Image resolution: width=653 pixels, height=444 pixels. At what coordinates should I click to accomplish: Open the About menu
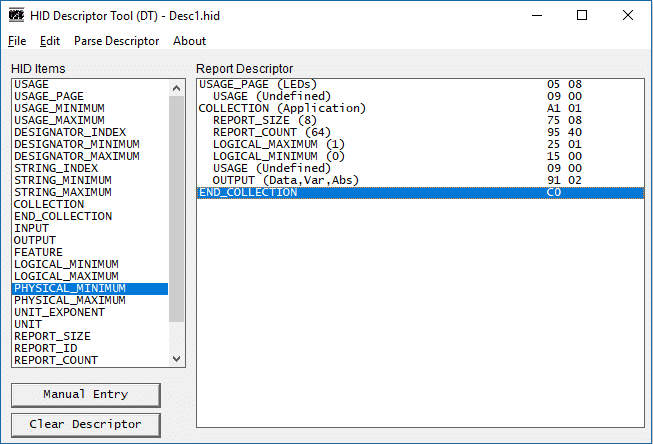(x=189, y=41)
